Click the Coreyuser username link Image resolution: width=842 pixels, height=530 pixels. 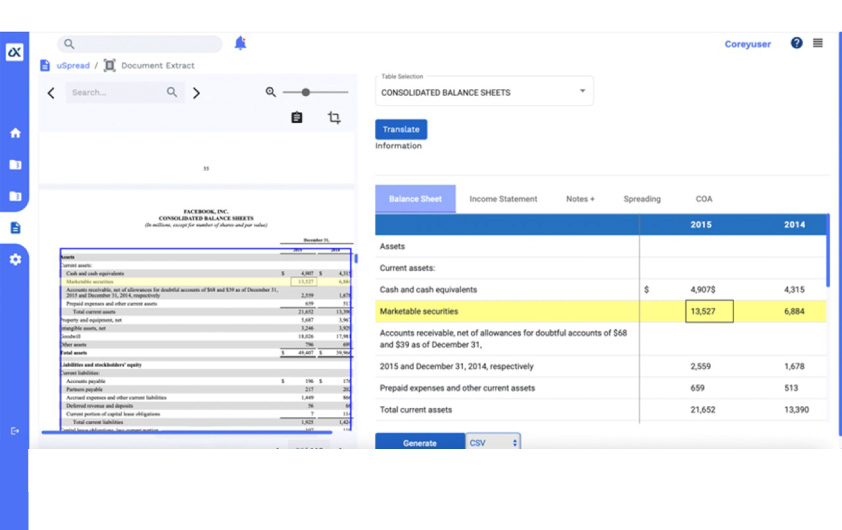tap(747, 44)
